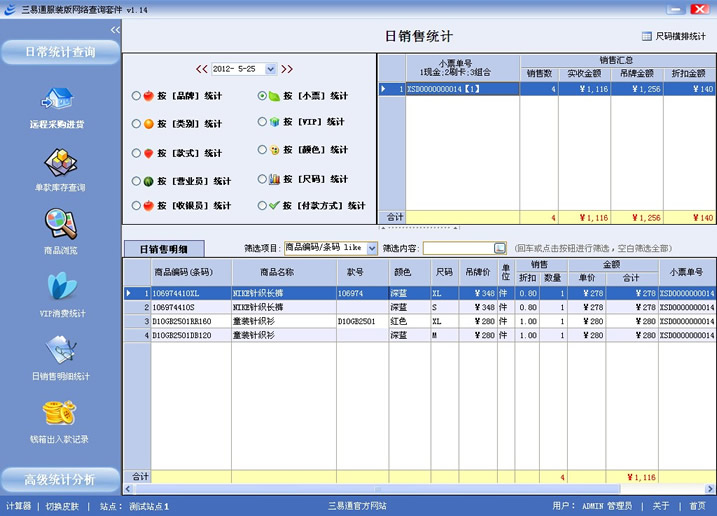
Task: Click the 尺码横排统计 text label
Action: point(680,36)
